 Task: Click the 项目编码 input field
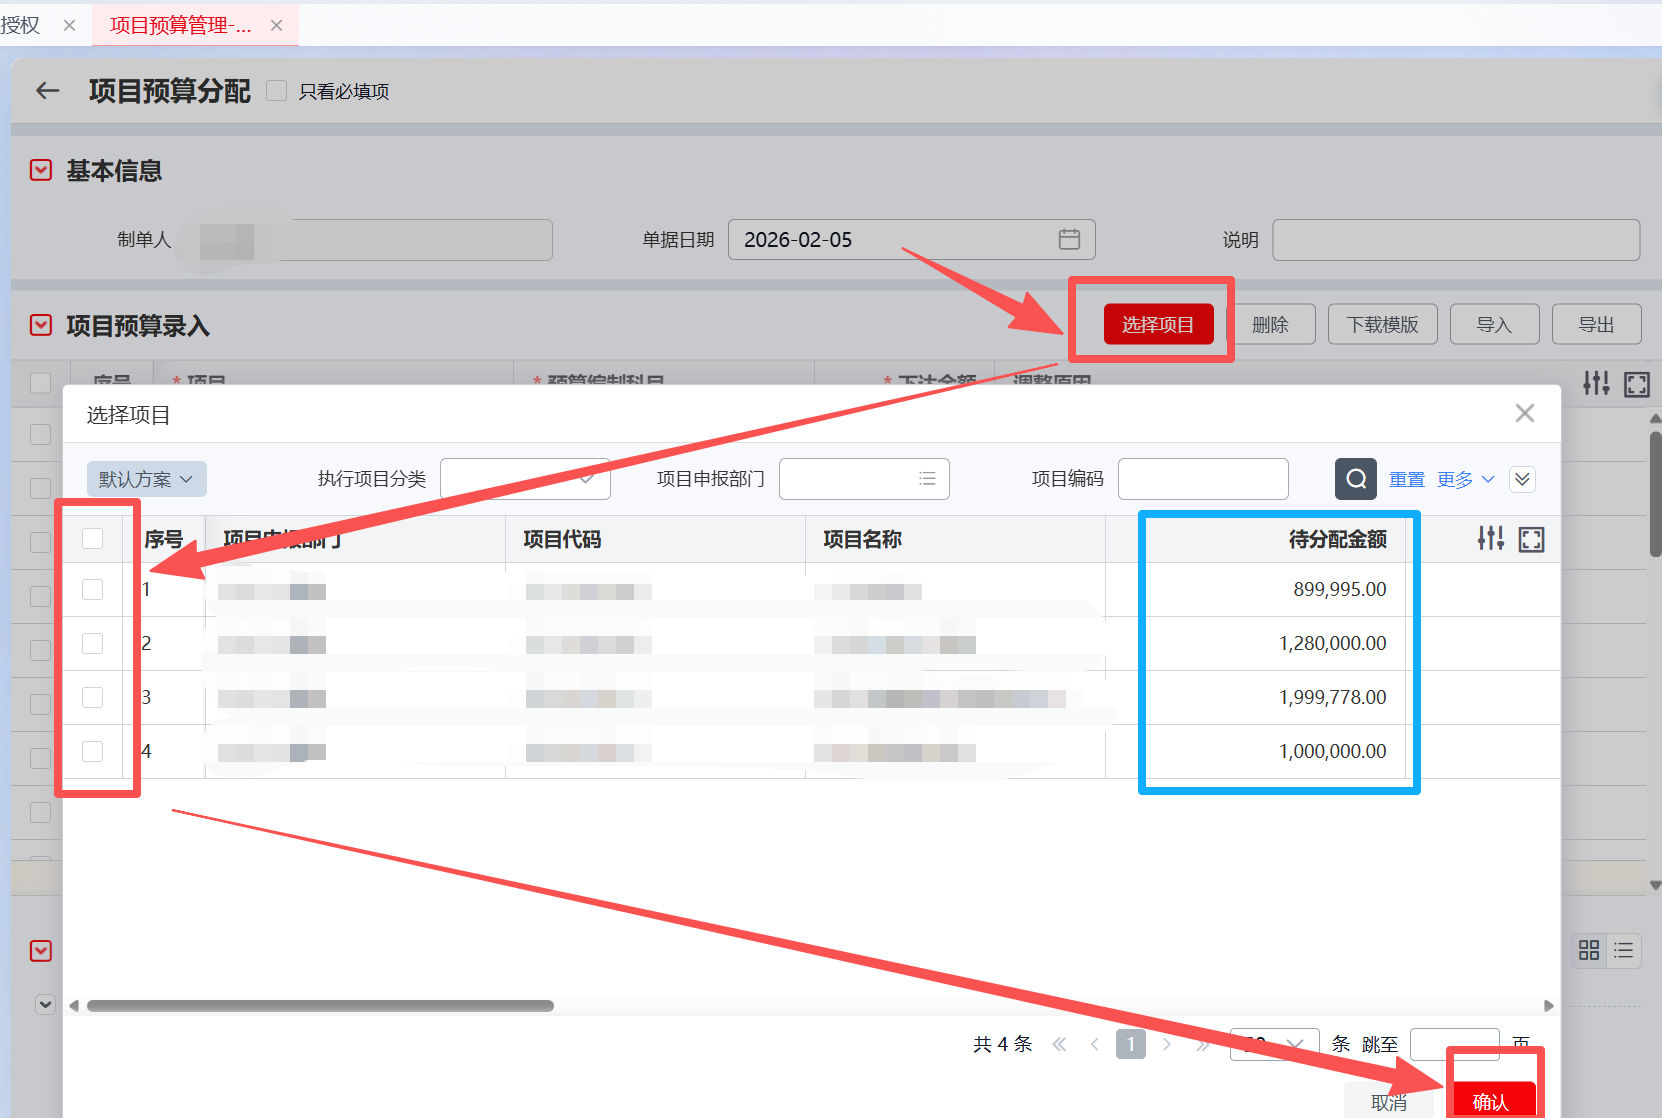[x=1202, y=479]
